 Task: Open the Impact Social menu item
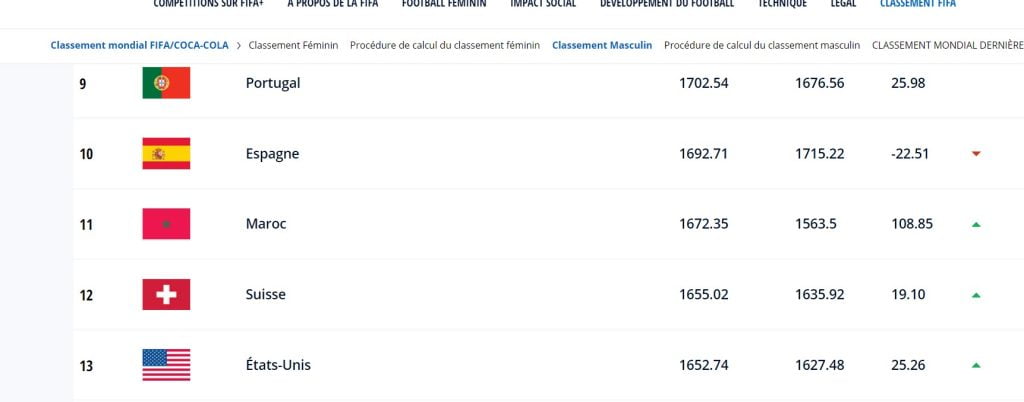[x=543, y=4]
